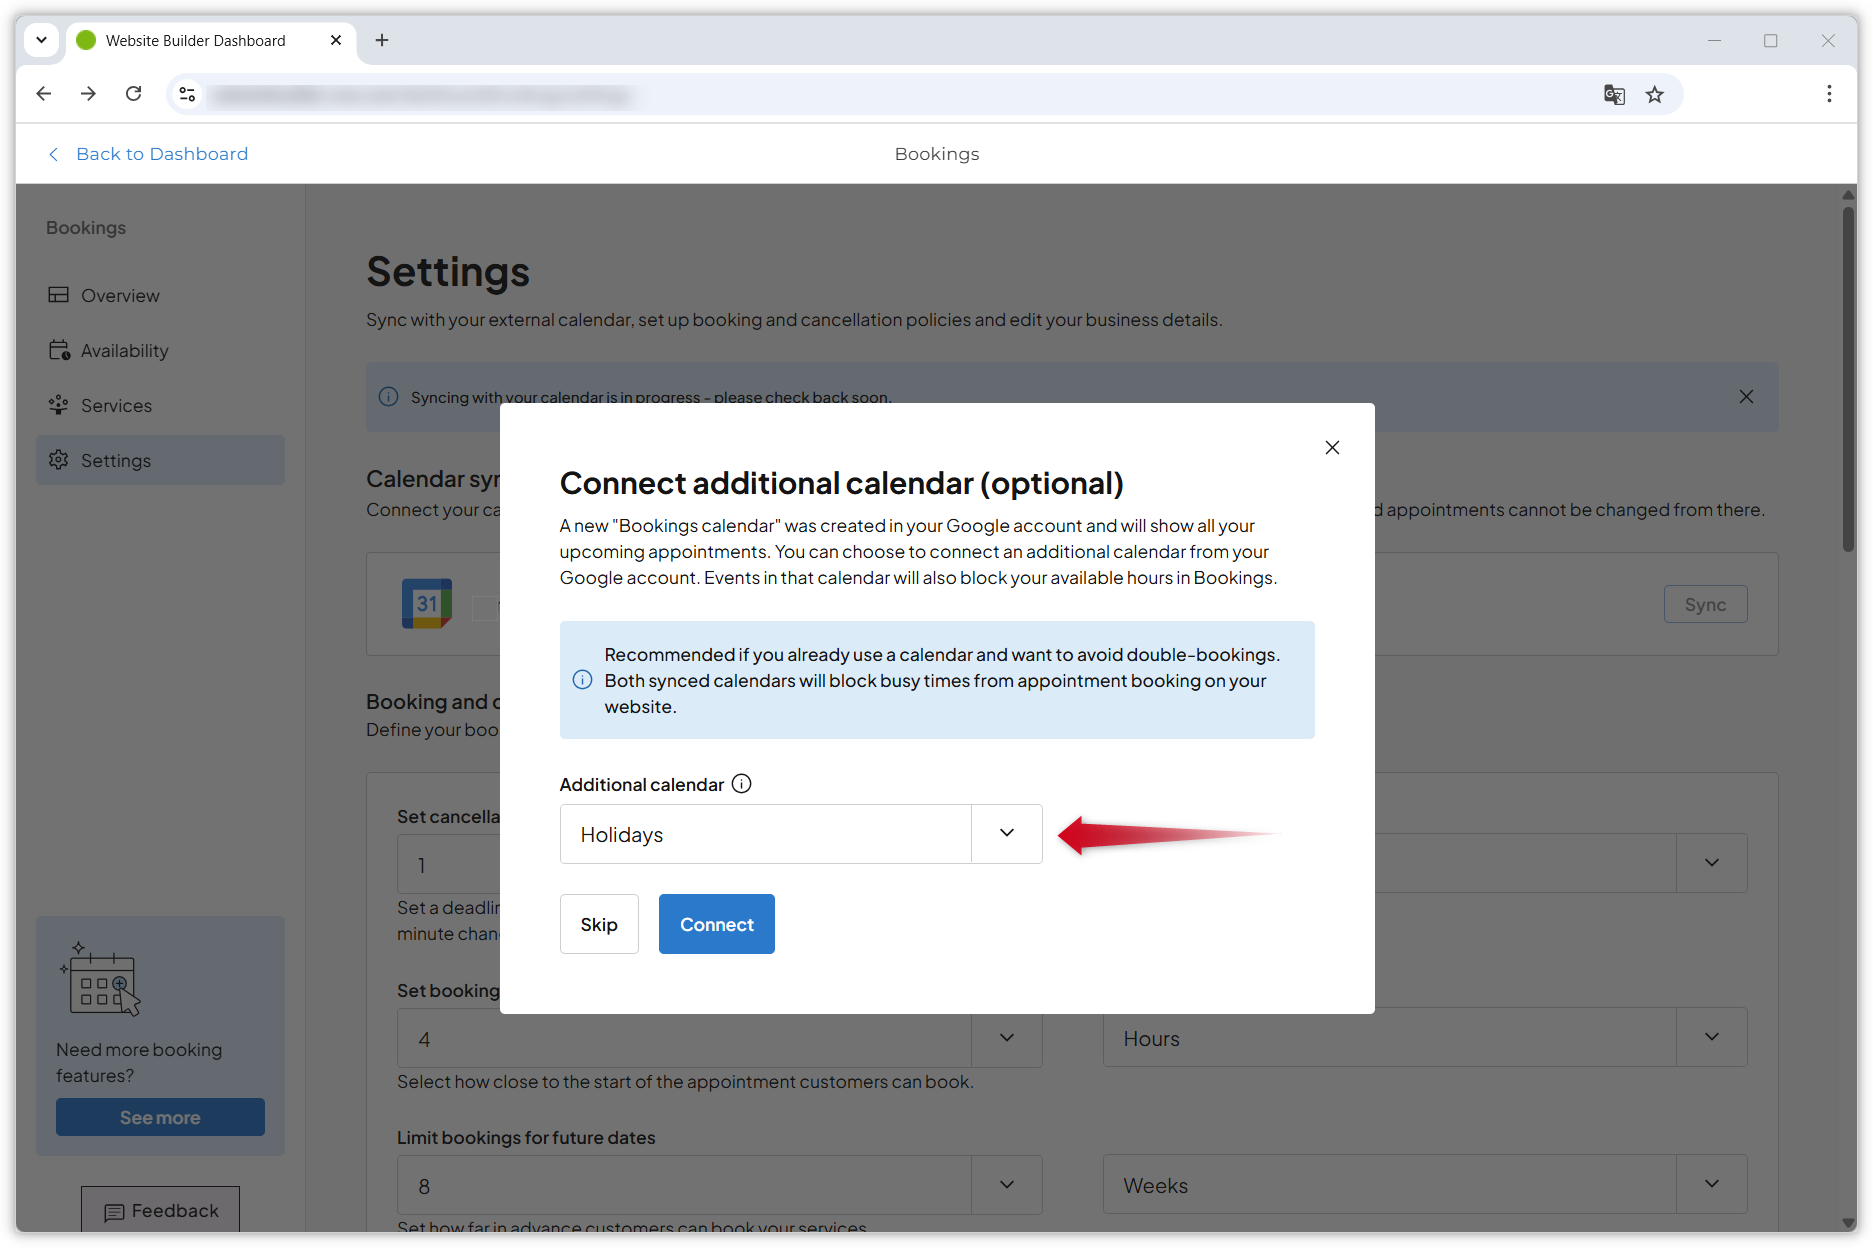Skip connecting an additional calendar
This screenshot has width=1873, height=1248.
(x=598, y=923)
